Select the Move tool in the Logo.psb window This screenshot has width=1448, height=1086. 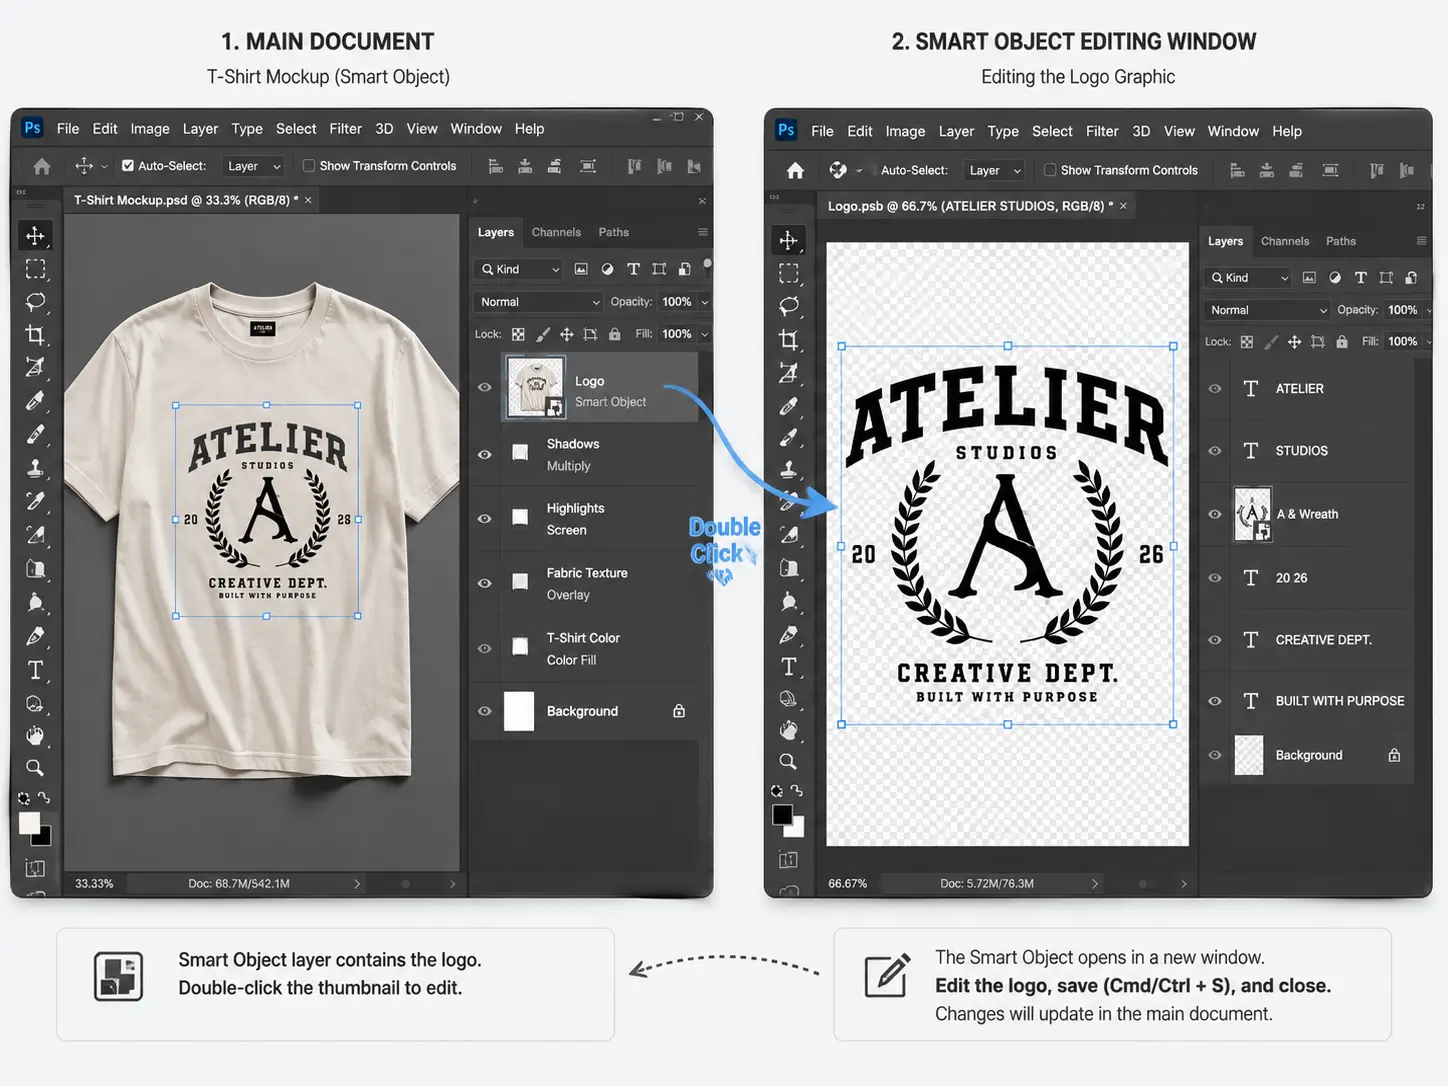pyautogui.click(x=789, y=240)
